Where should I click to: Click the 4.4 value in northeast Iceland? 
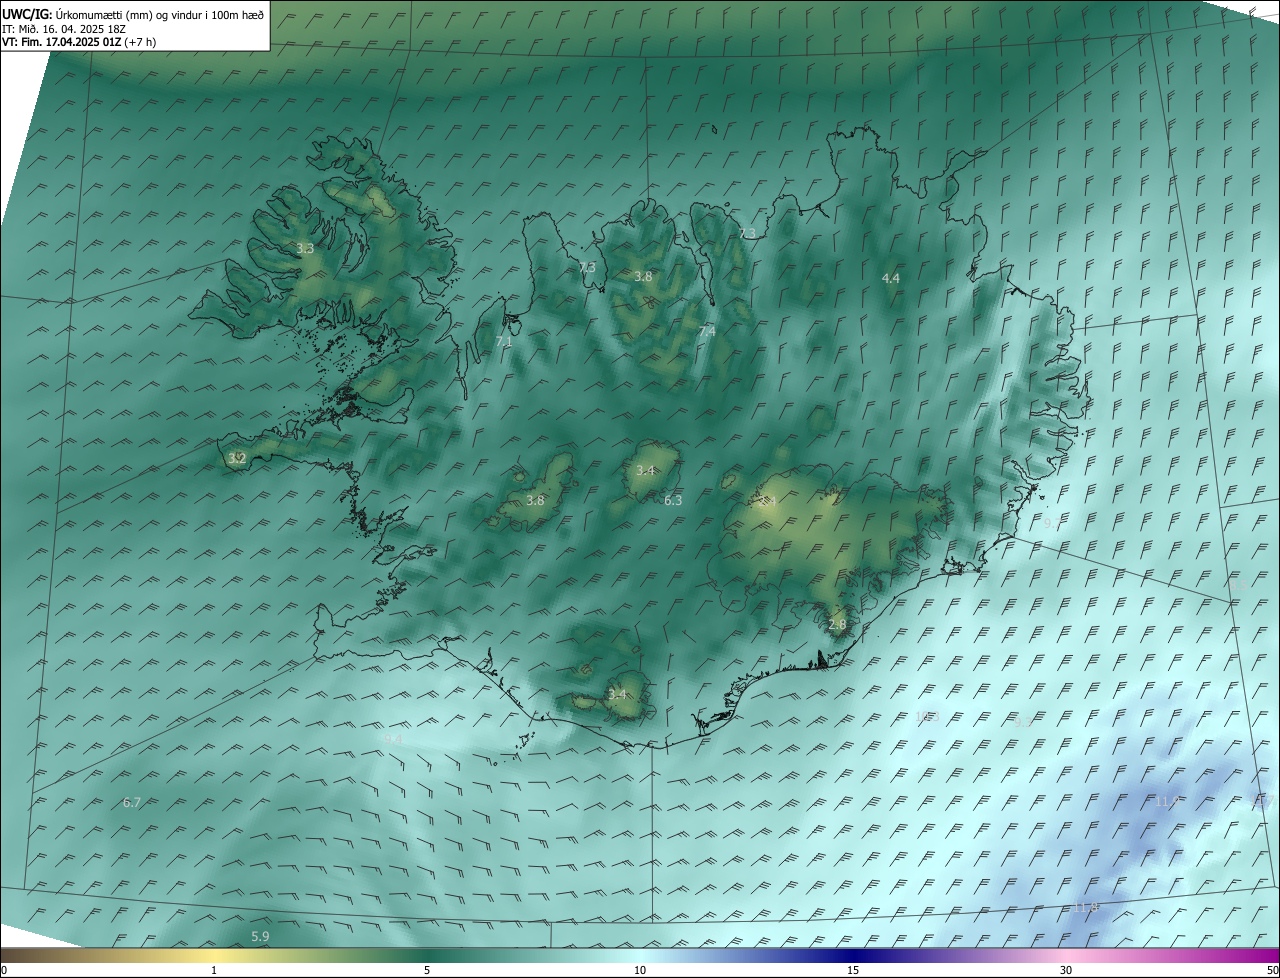[891, 278]
